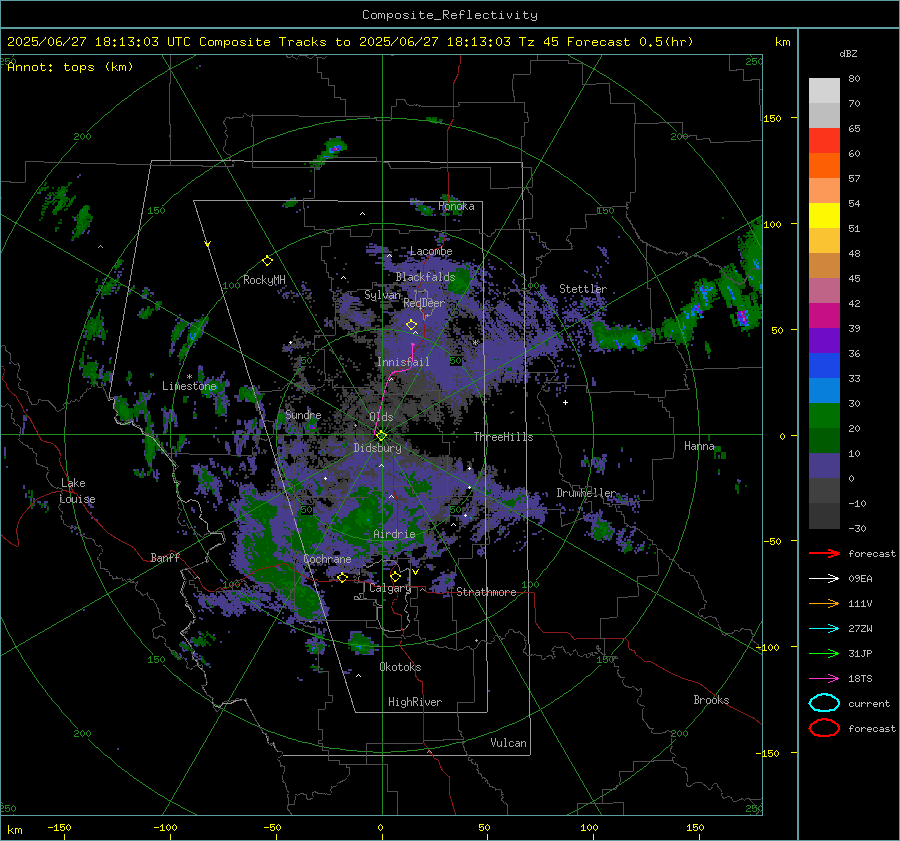Click the yellow diamond marker above Calgary
This screenshot has height=841, width=900.
click(395, 576)
